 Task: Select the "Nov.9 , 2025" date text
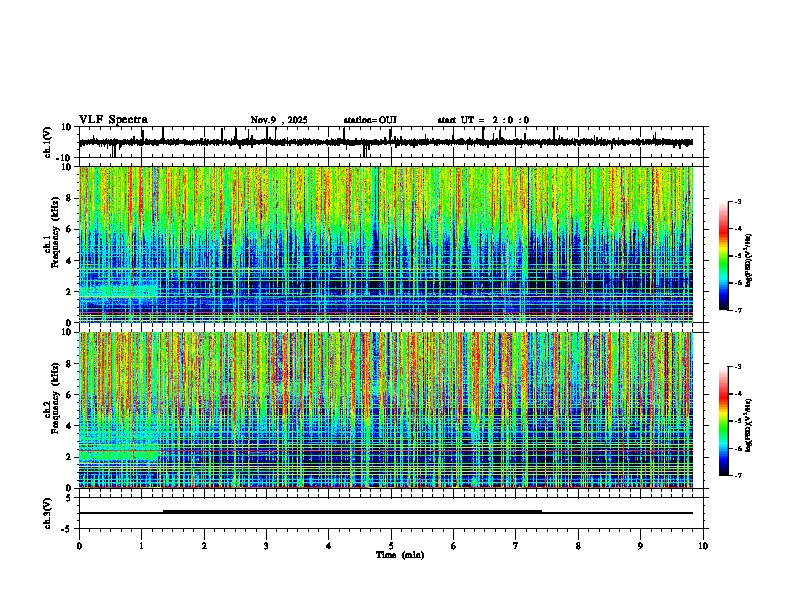pyautogui.click(x=279, y=120)
